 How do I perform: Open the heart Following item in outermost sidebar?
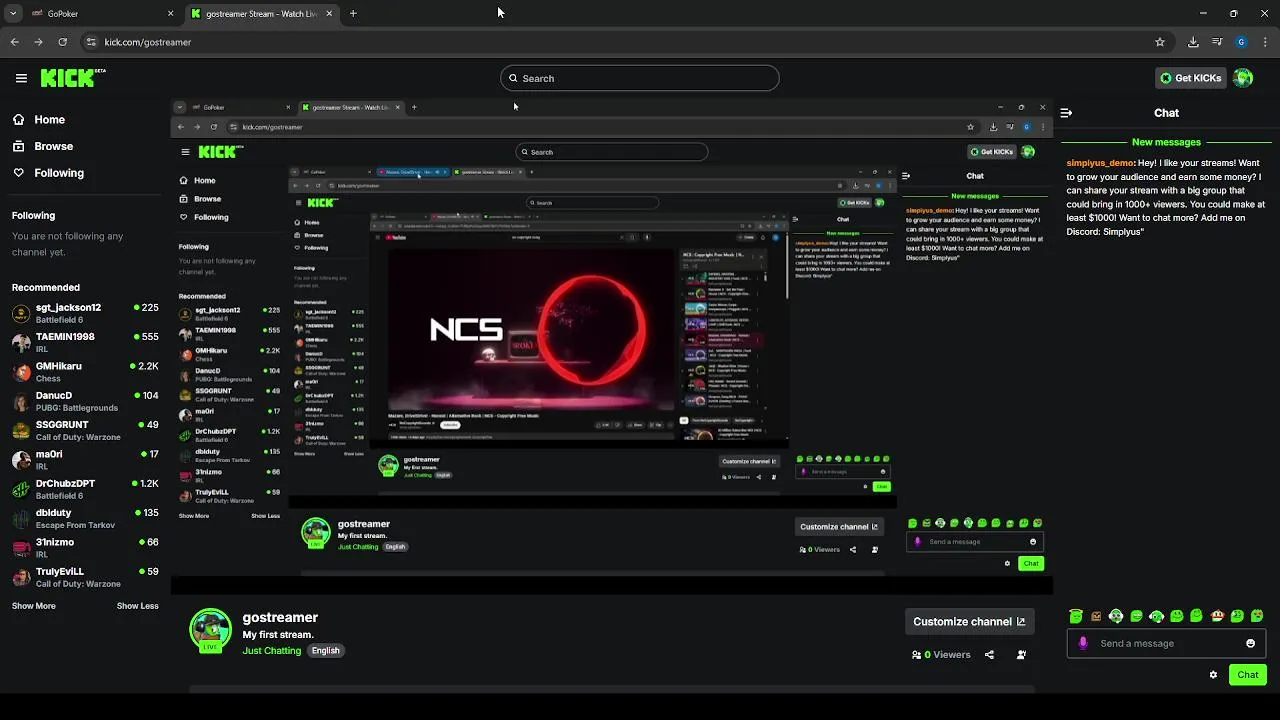[49, 173]
